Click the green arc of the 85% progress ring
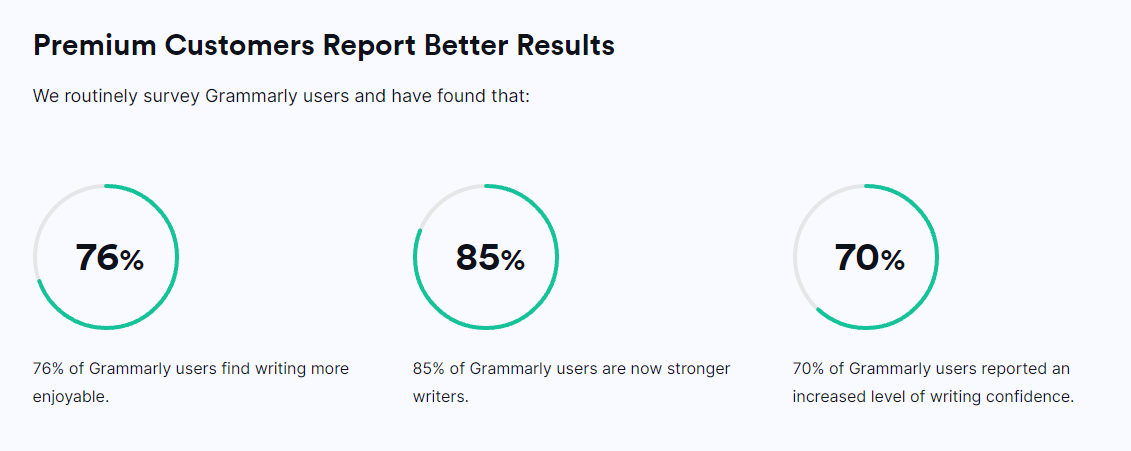Screen dimensions: 1131x451 pos(556,258)
